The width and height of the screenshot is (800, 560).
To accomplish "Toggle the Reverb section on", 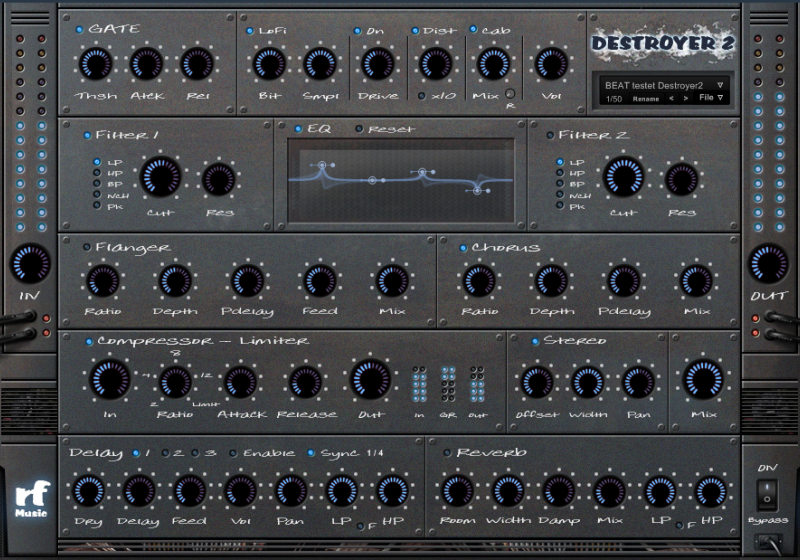I will click(447, 453).
